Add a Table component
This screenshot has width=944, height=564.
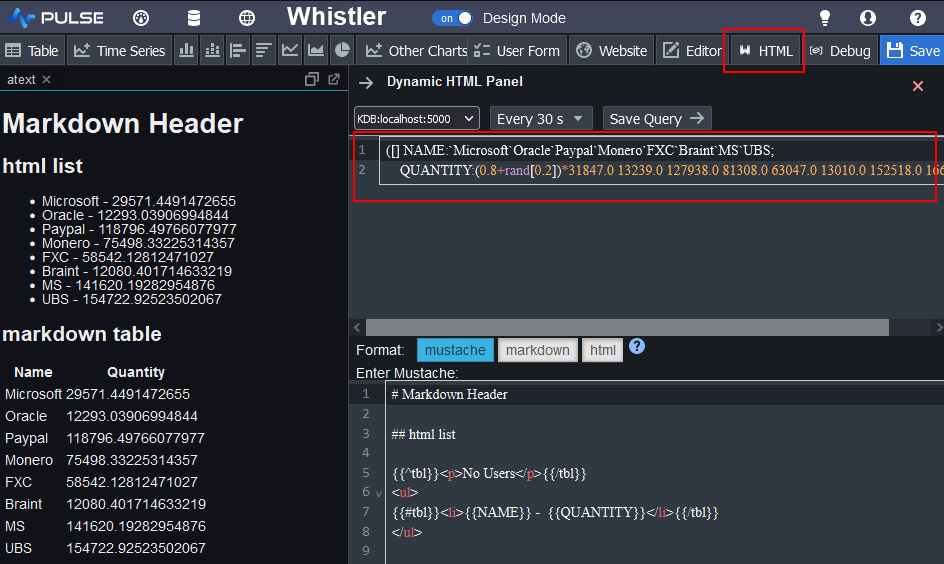[32, 51]
